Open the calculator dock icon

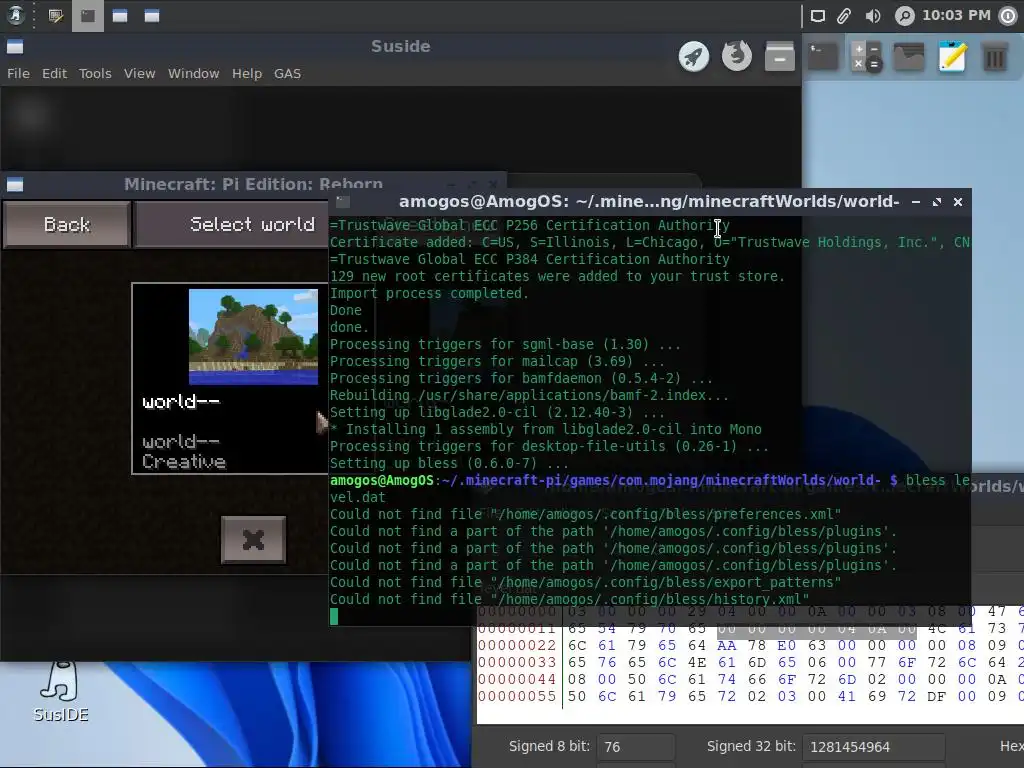tap(866, 57)
